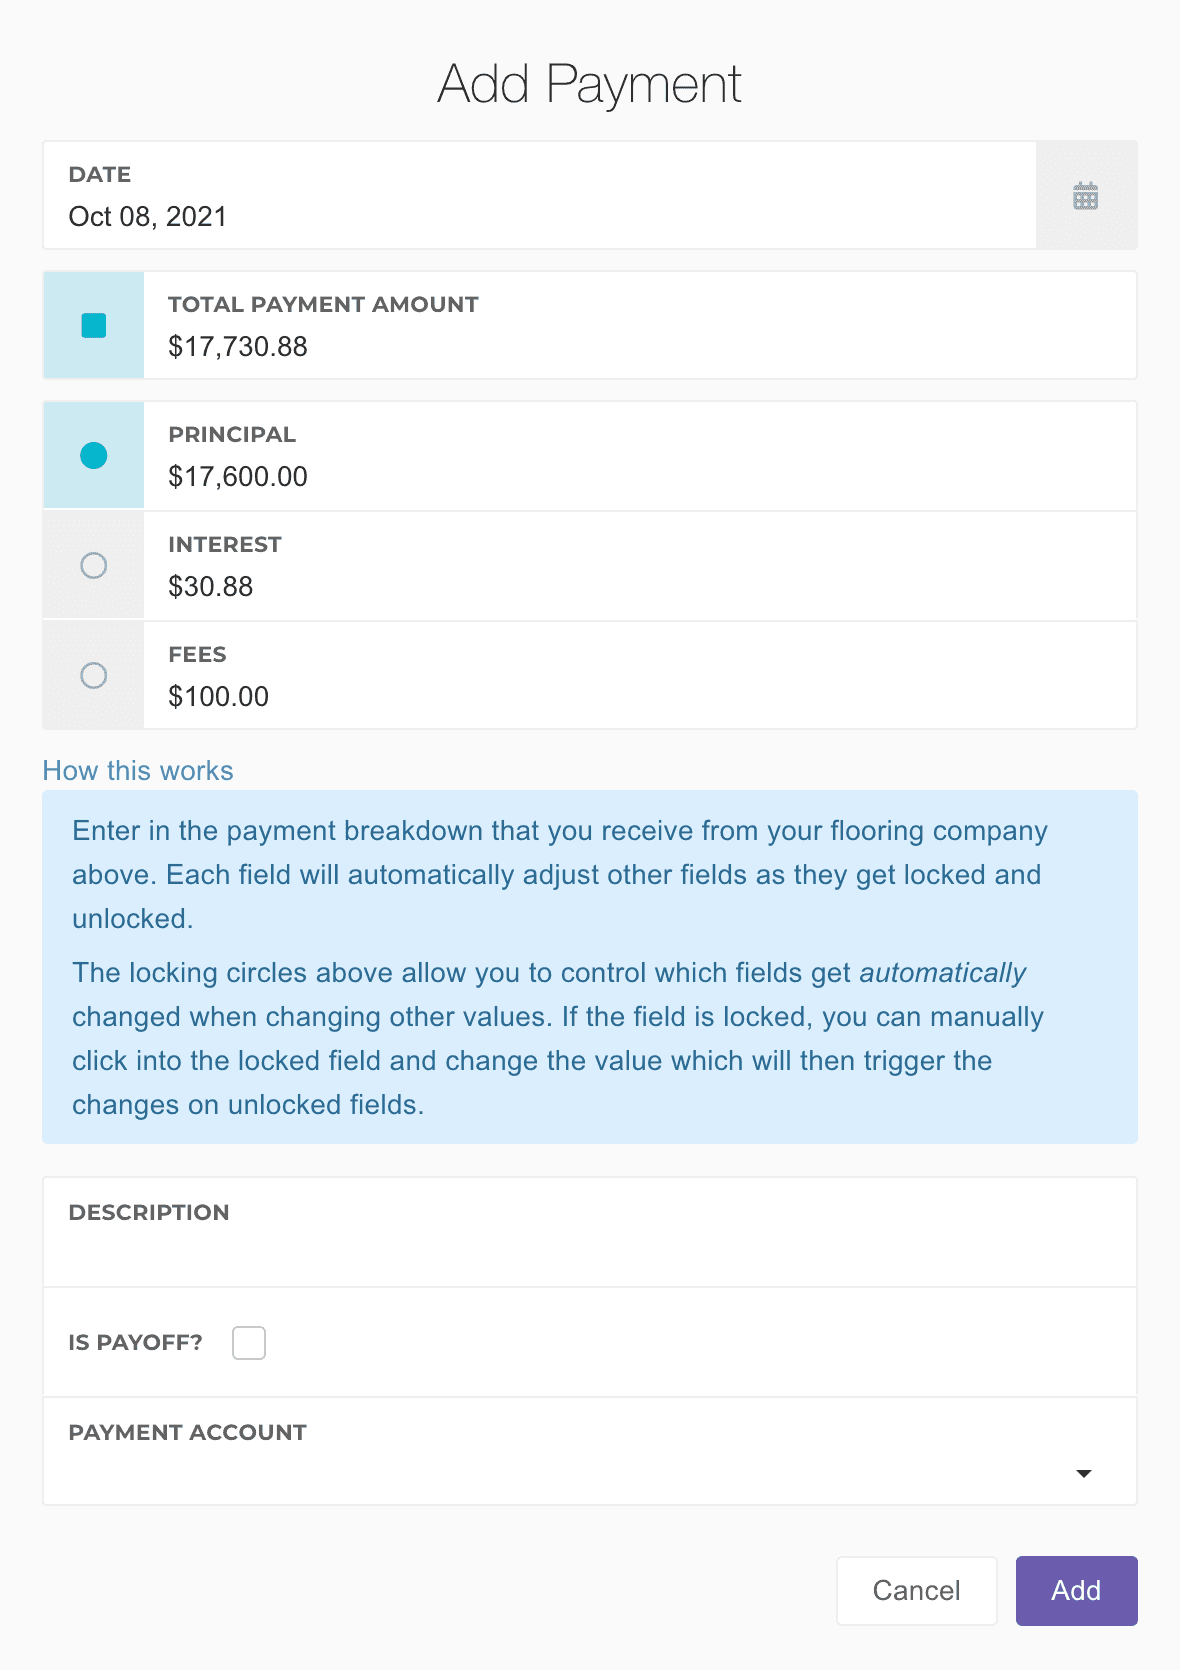Expand the Payment Account dropdown arrow
The height and width of the screenshot is (1670, 1180).
pos(1083,1474)
